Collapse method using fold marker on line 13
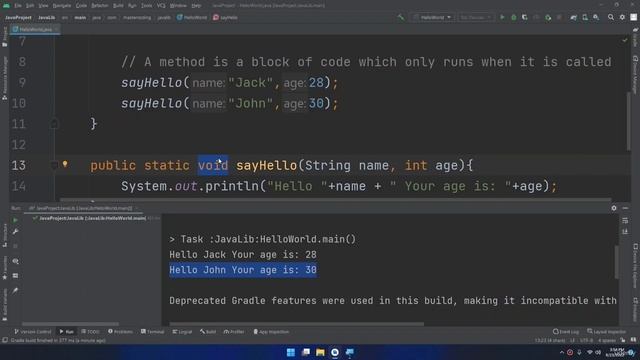 tap(54, 165)
